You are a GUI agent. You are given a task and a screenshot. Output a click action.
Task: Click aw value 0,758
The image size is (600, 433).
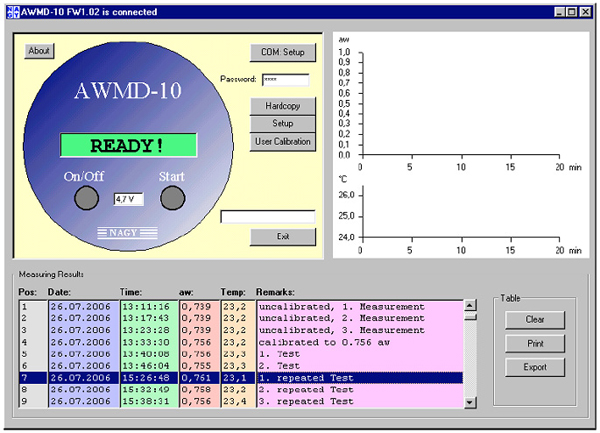click(196, 390)
